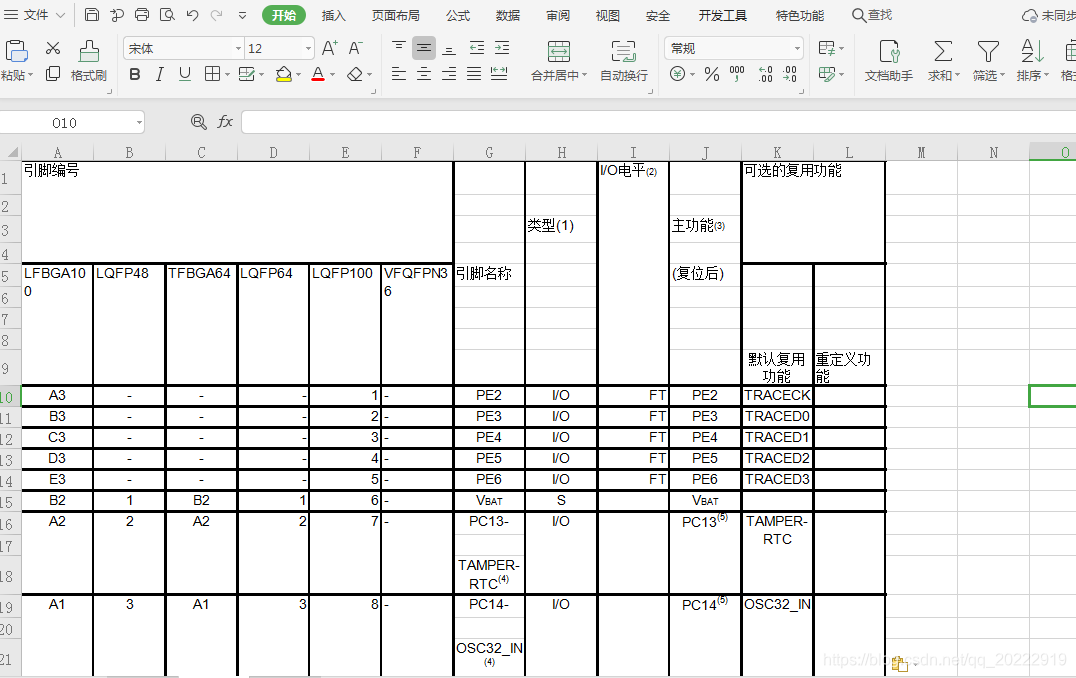Open the 公式 (Formulas) tab
Screen dimensions: 1076x678
point(458,16)
